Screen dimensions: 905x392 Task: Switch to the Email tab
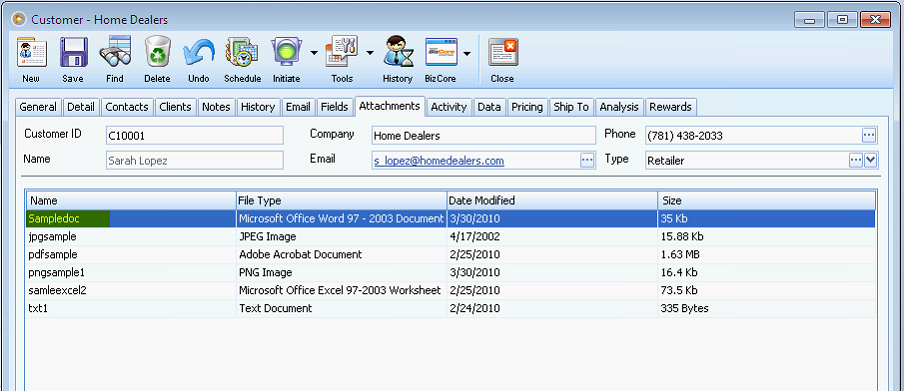[x=298, y=107]
